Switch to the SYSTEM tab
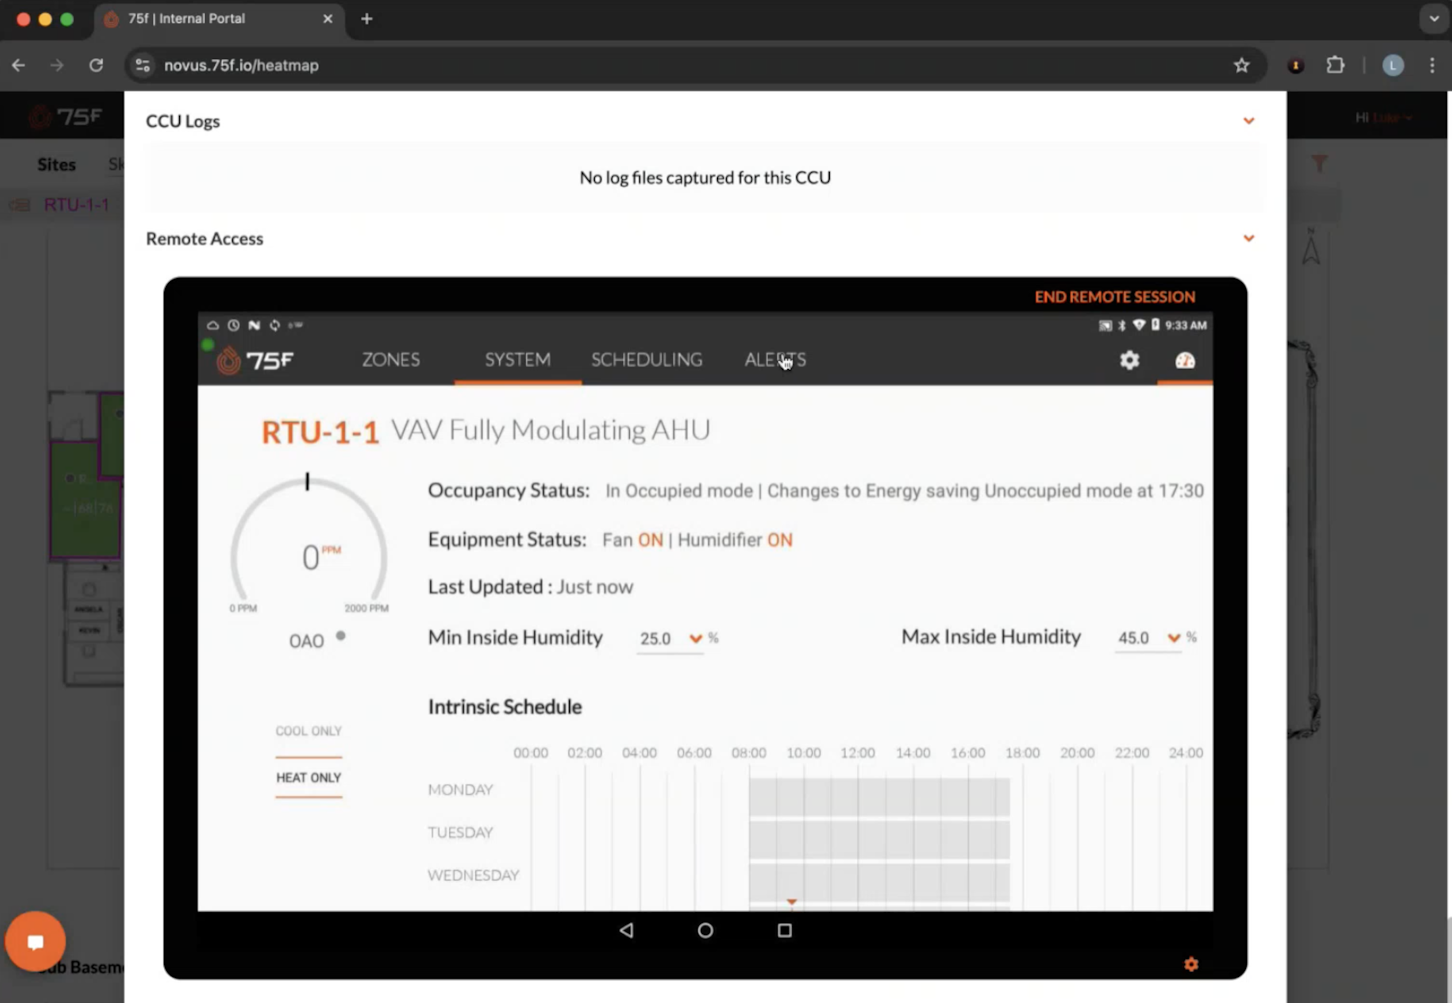Screen dimensions: 1452x1003 coord(518,359)
